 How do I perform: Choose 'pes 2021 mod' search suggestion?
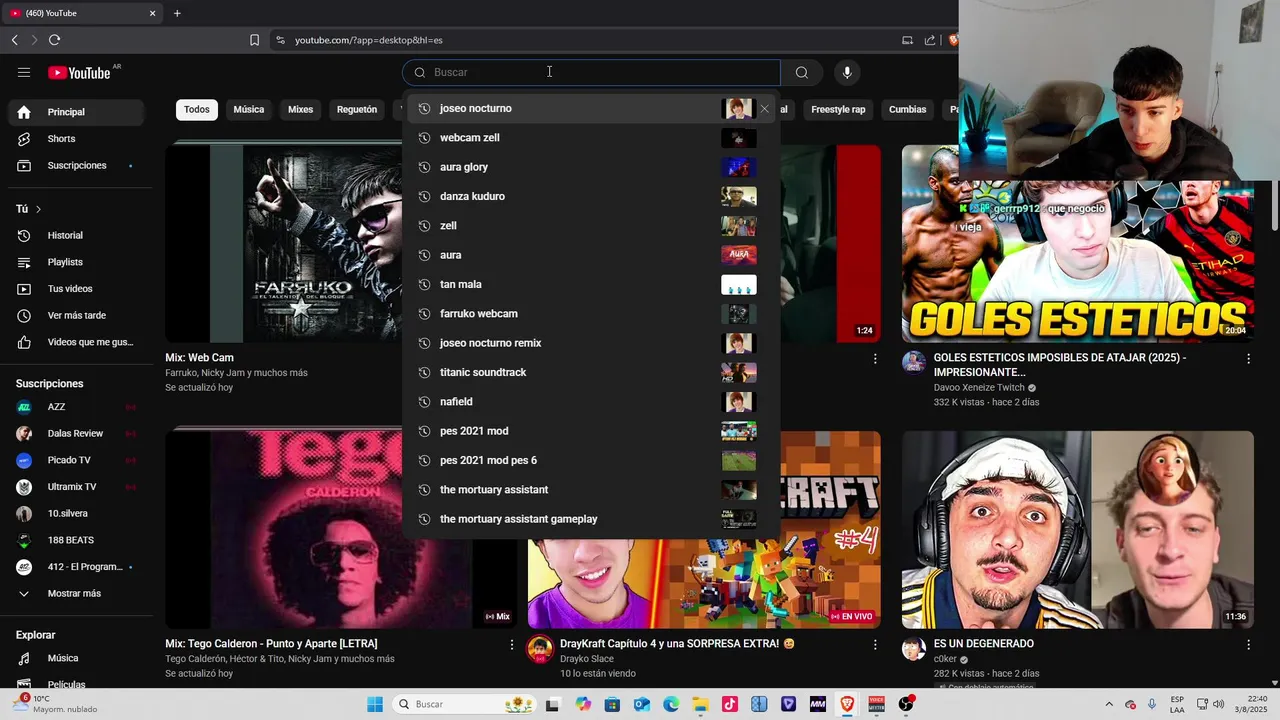point(591,431)
